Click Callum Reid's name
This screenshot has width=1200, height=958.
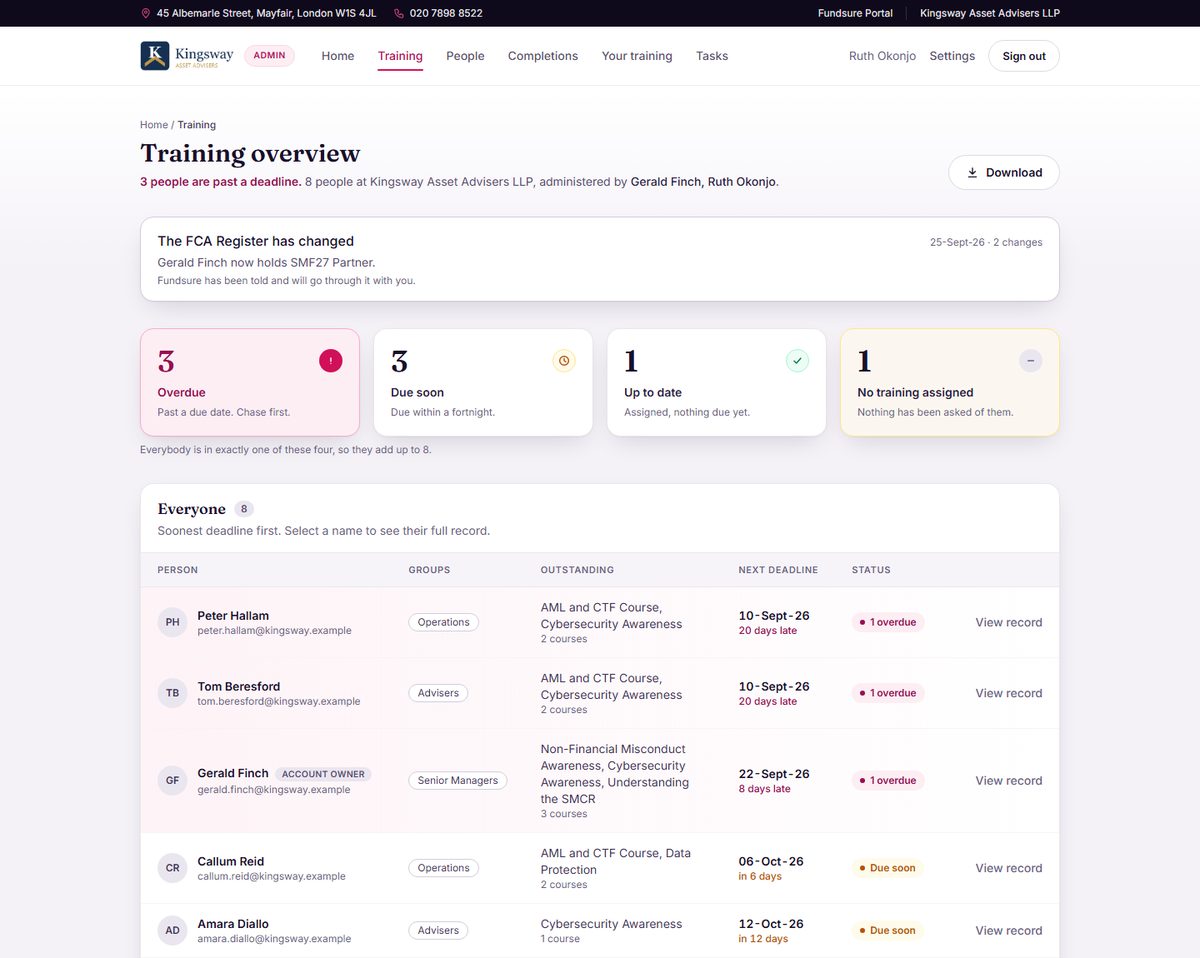coord(231,862)
